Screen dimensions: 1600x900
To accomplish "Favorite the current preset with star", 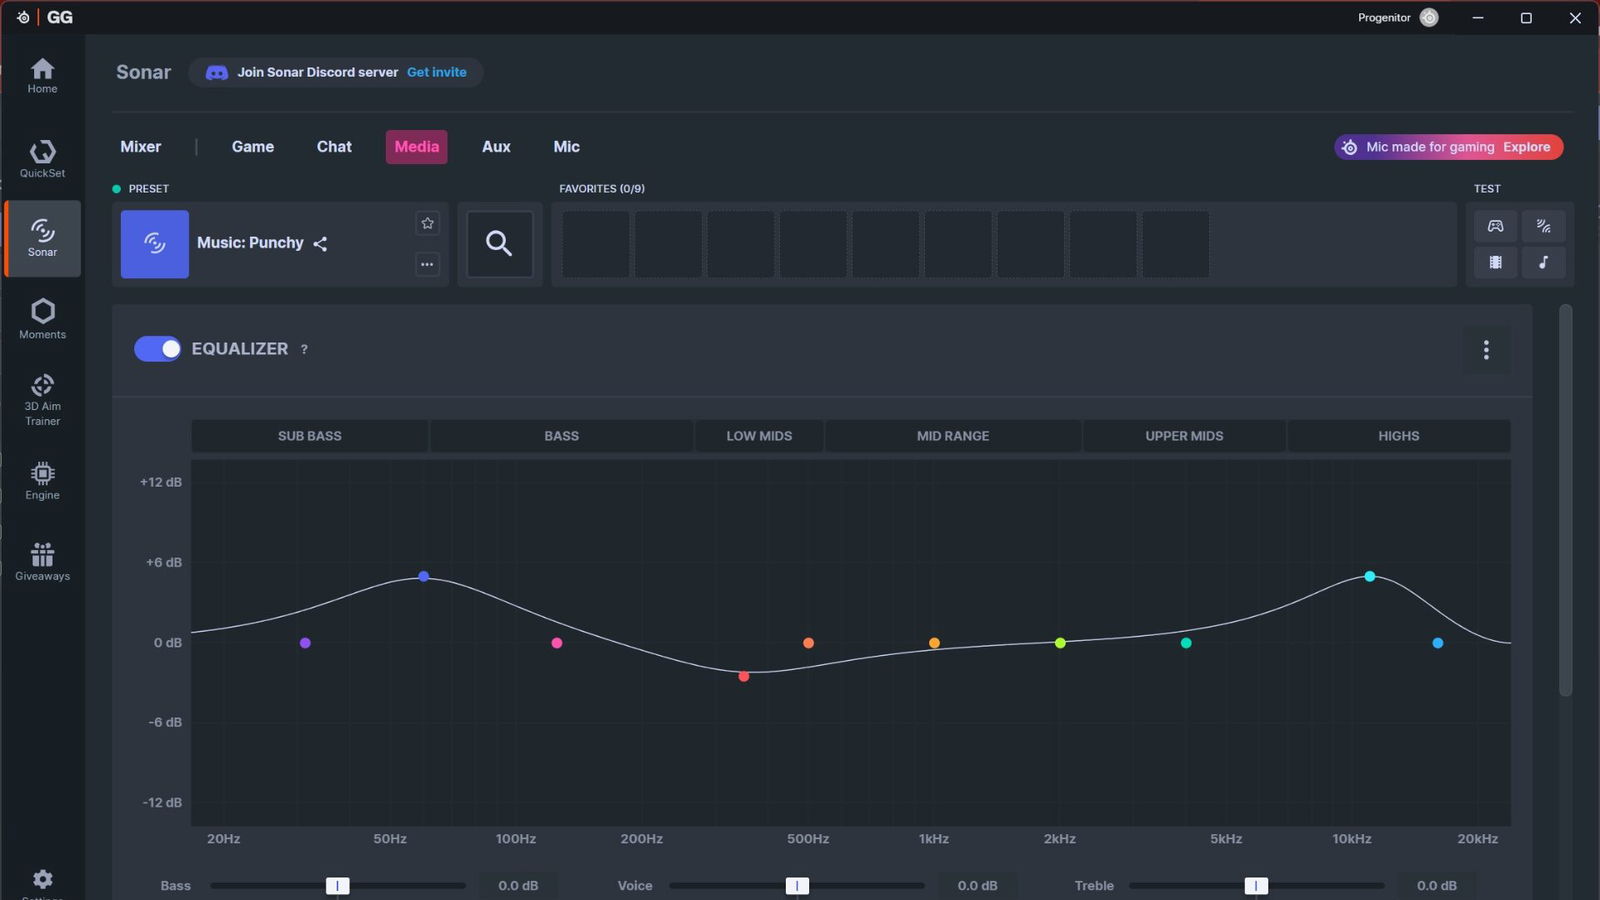I will 427,224.
